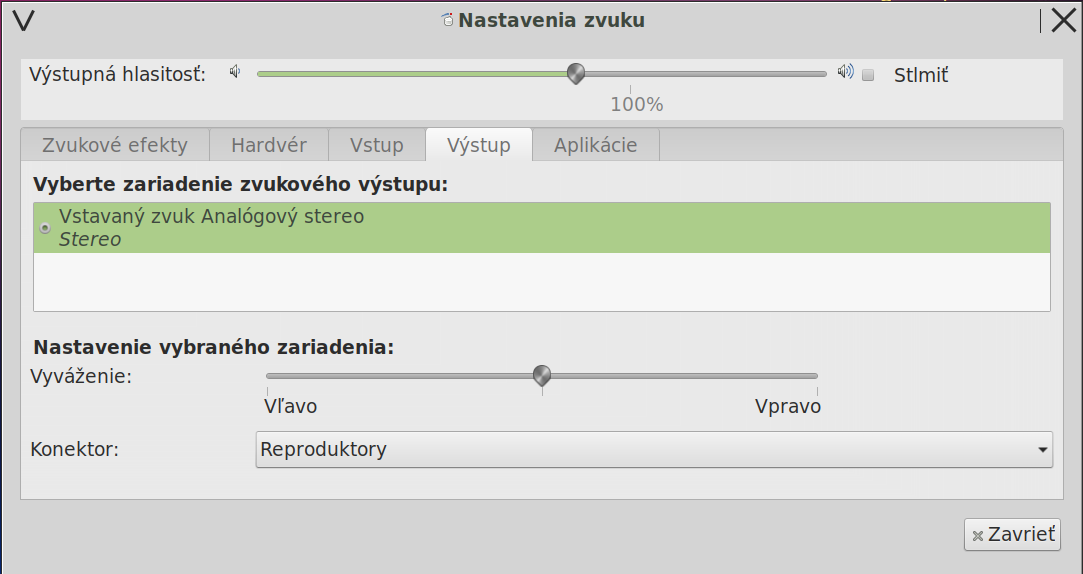1083x574 pixels.
Task: Show the Aplikácie tab
Action: pyautogui.click(x=595, y=145)
